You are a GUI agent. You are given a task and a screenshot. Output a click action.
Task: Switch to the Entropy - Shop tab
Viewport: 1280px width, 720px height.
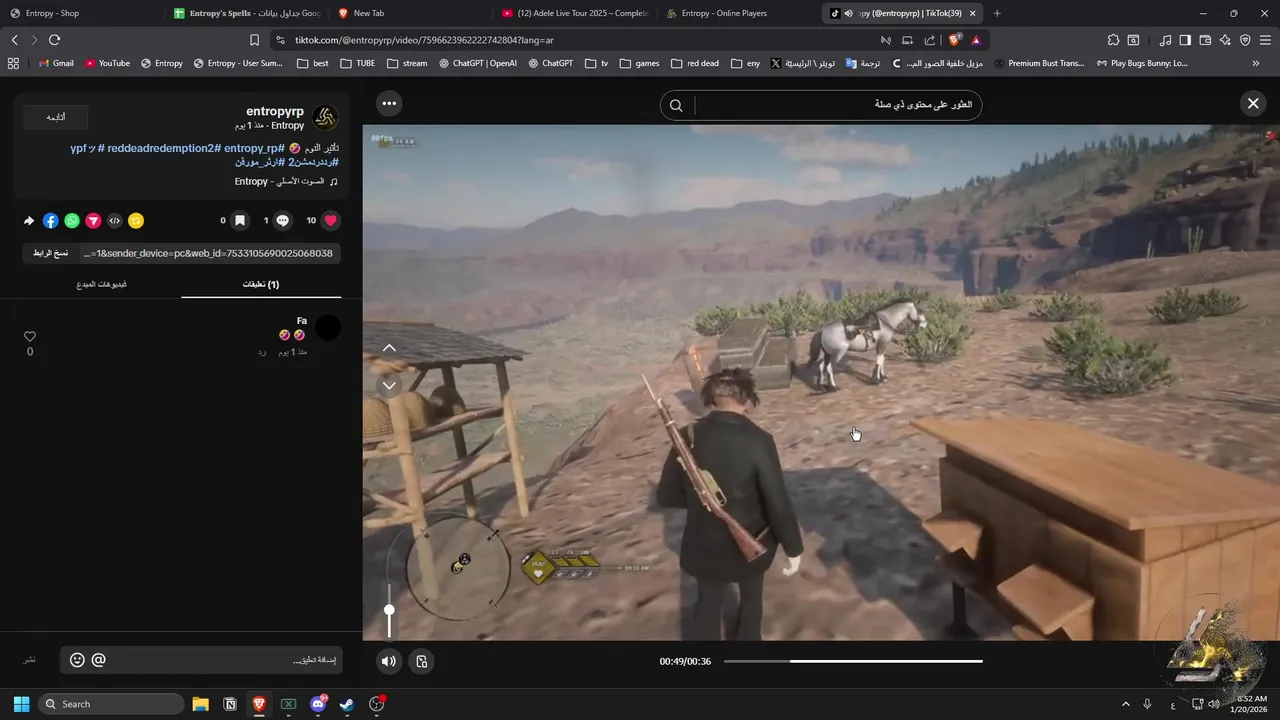[82, 13]
